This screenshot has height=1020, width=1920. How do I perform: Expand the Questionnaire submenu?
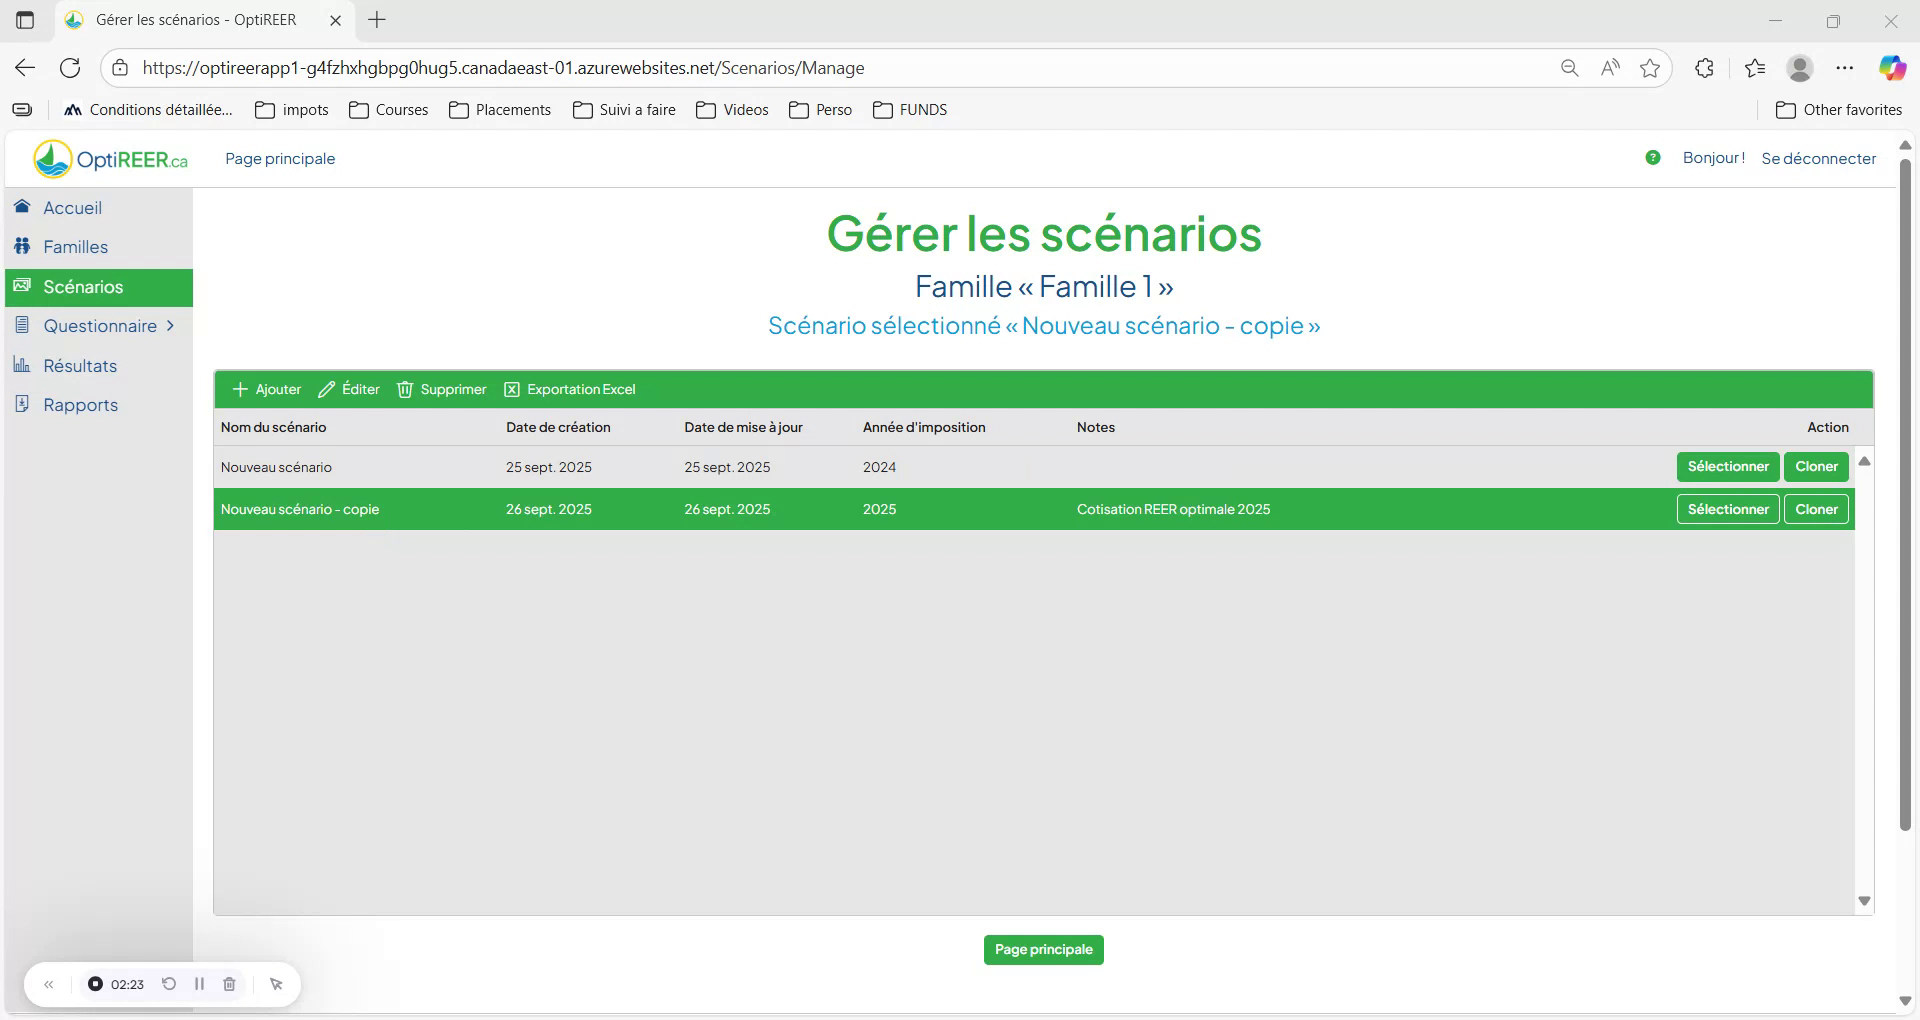(170, 325)
